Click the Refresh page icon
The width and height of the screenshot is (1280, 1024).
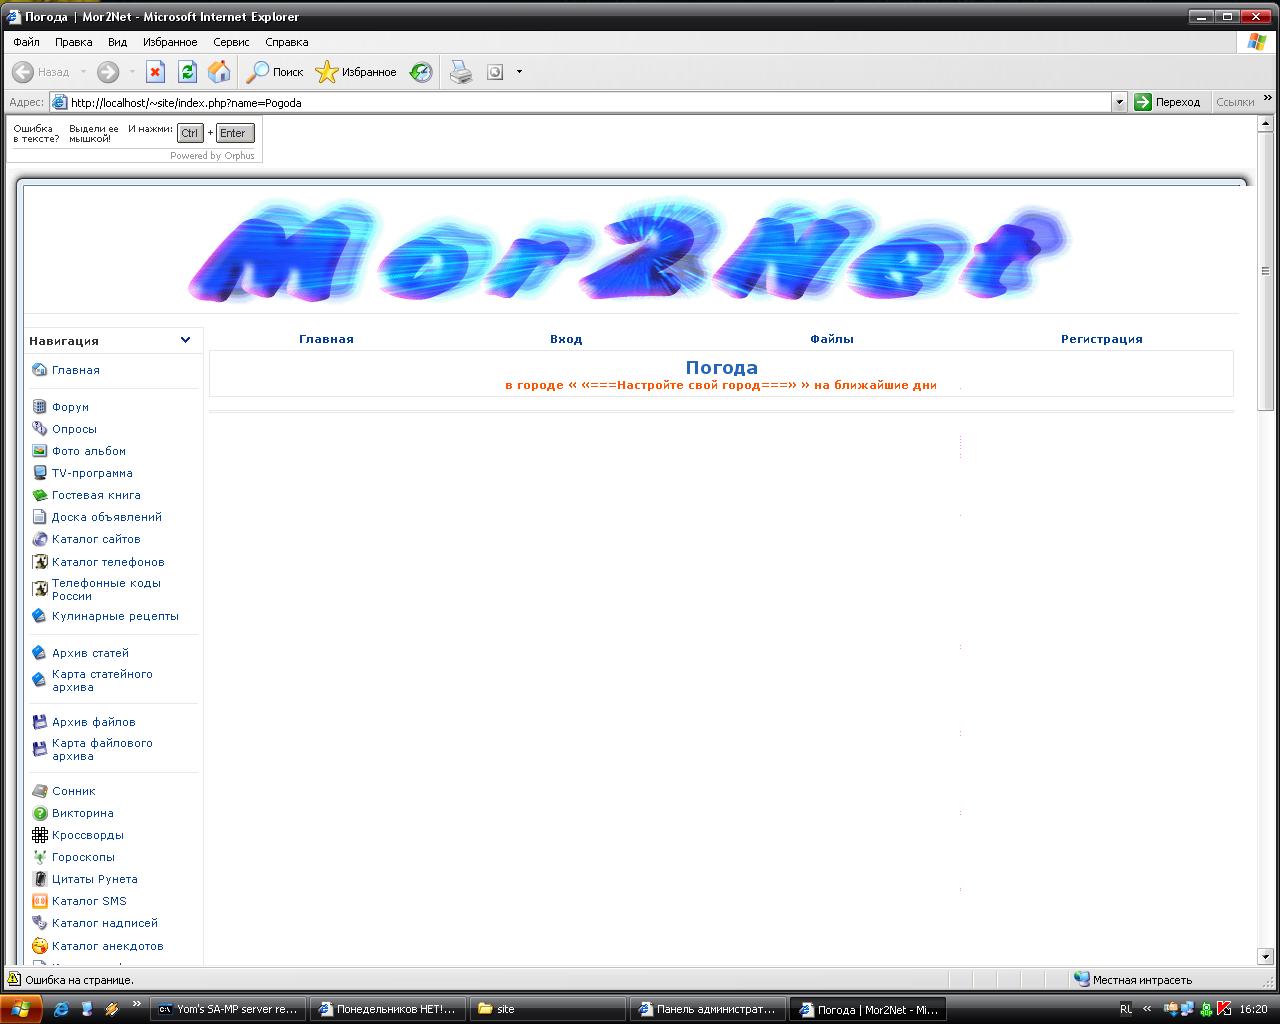(187, 72)
